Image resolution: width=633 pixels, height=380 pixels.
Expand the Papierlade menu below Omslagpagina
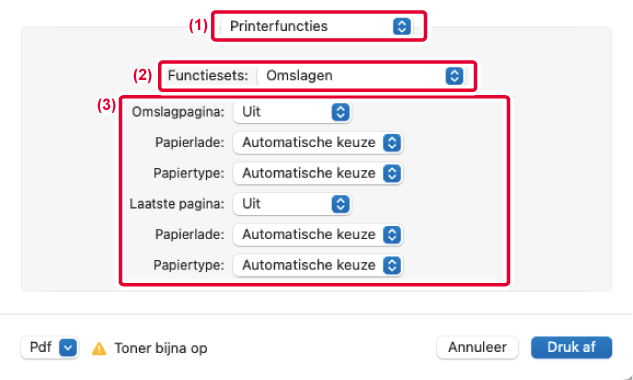[317, 143]
